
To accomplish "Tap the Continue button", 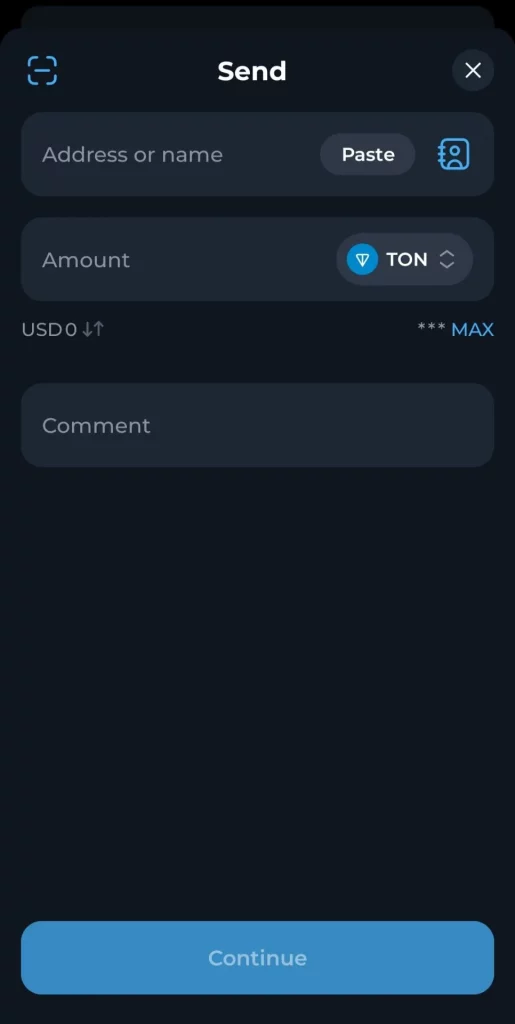I will (257, 957).
